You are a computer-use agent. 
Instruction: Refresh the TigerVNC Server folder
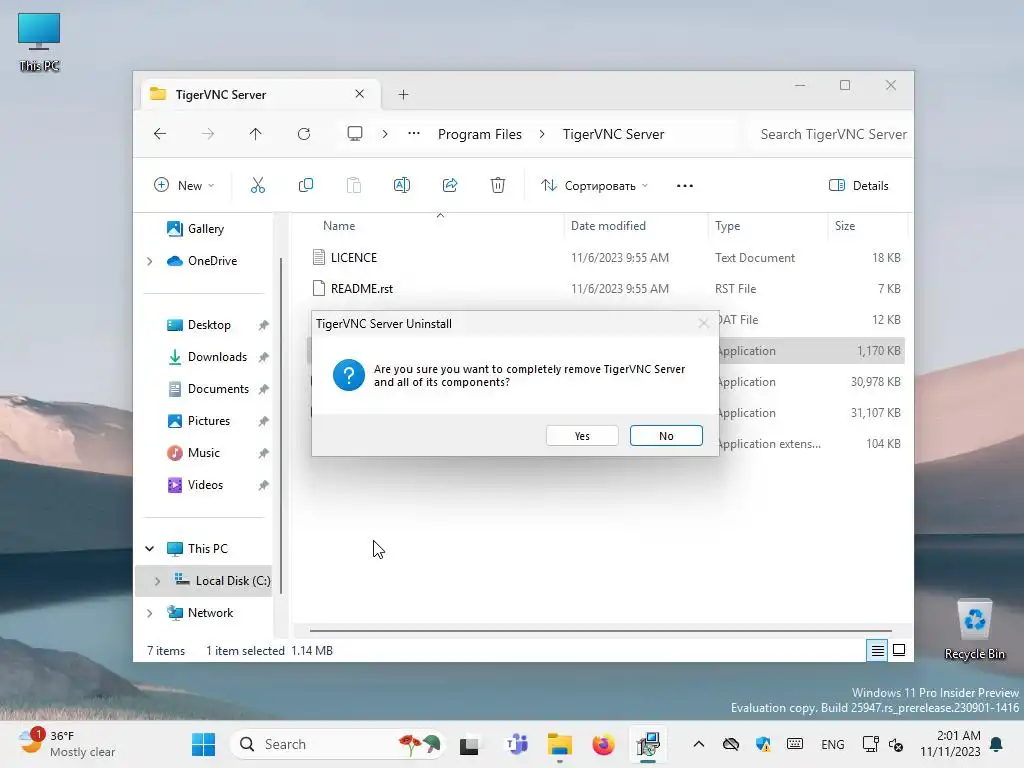click(304, 134)
